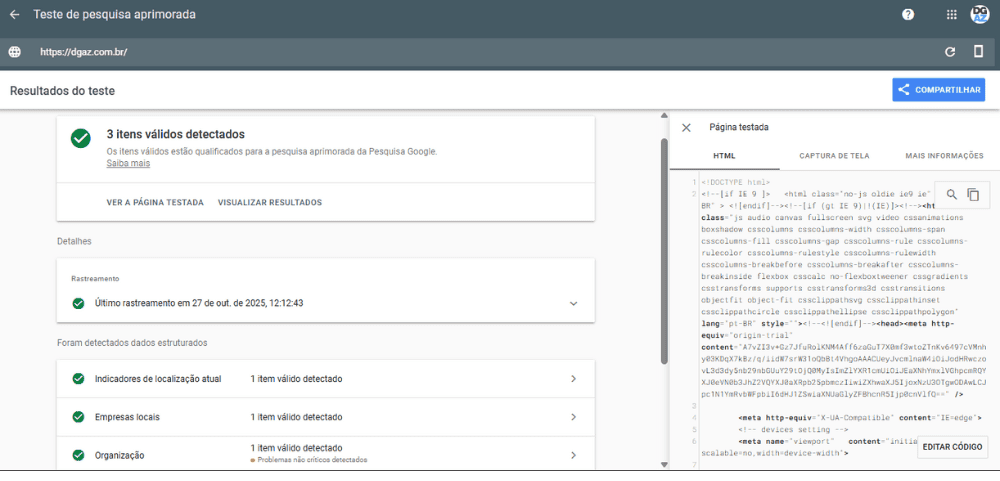Expand the Último rastreamento details

(573, 303)
